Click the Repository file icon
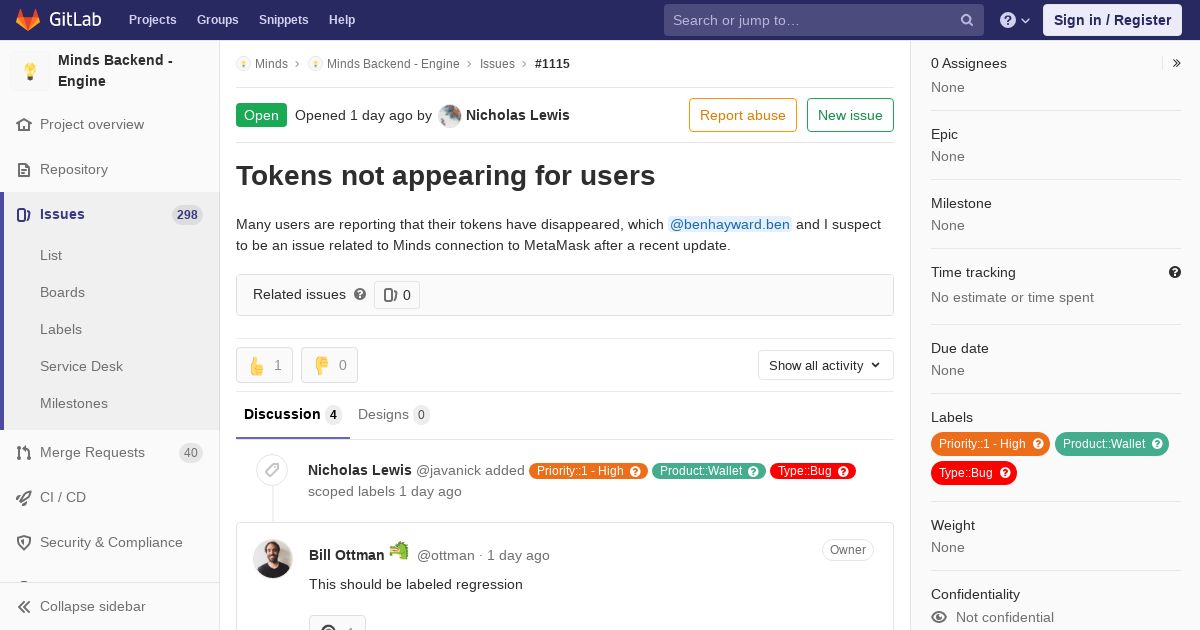Screen dimensions: 1200x630 [24, 170]
